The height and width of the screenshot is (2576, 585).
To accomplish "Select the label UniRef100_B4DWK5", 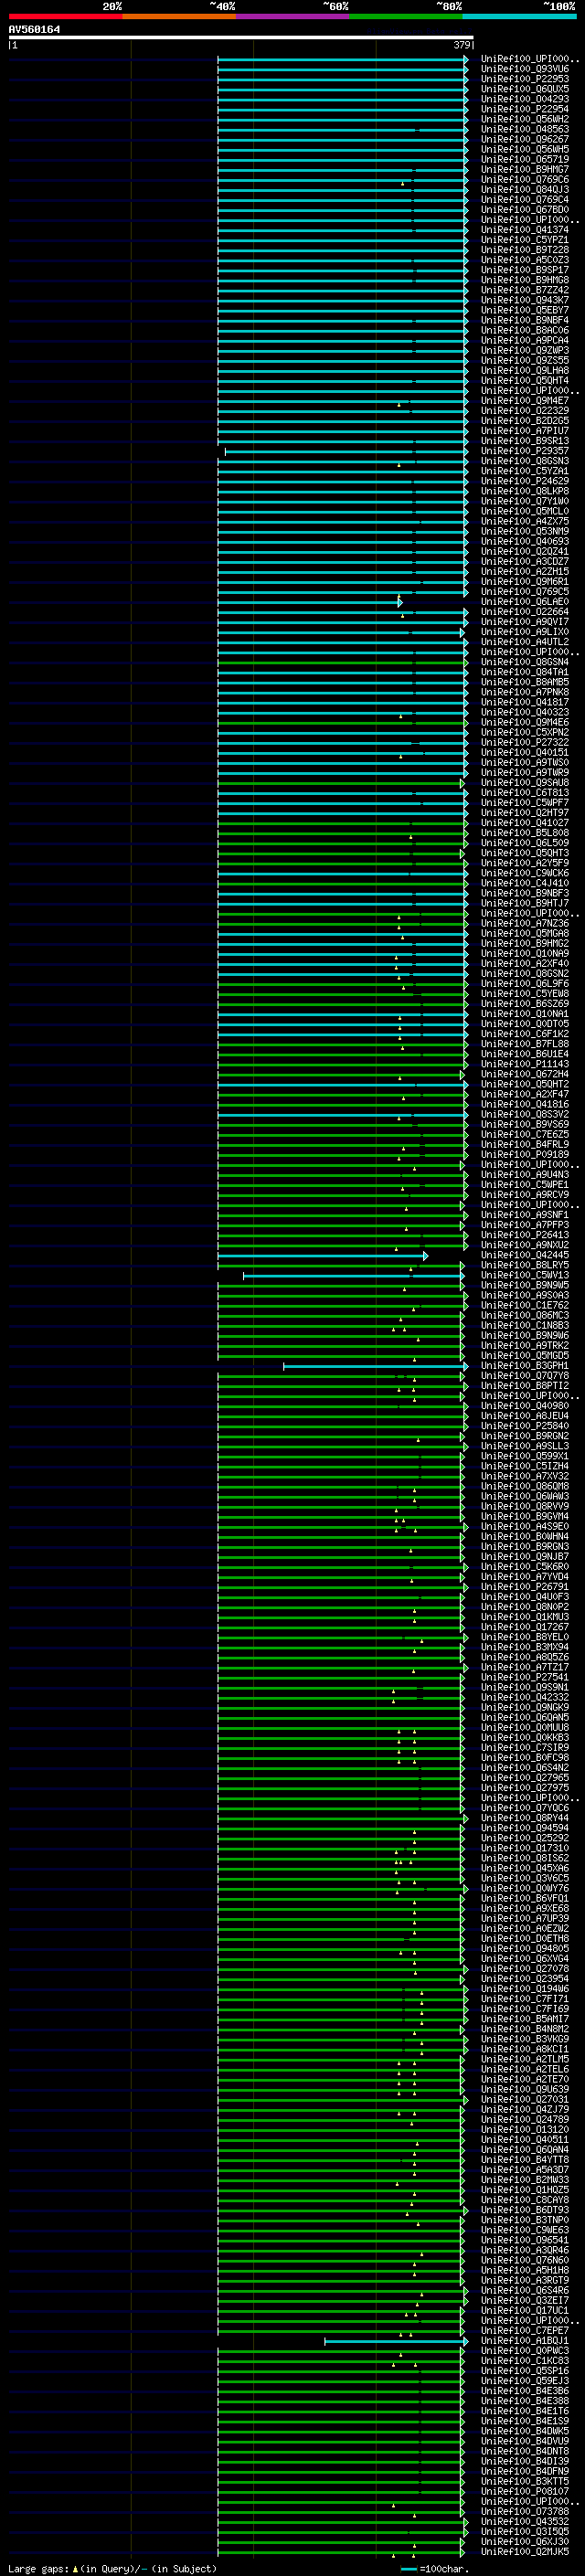I will [524, 2431].
